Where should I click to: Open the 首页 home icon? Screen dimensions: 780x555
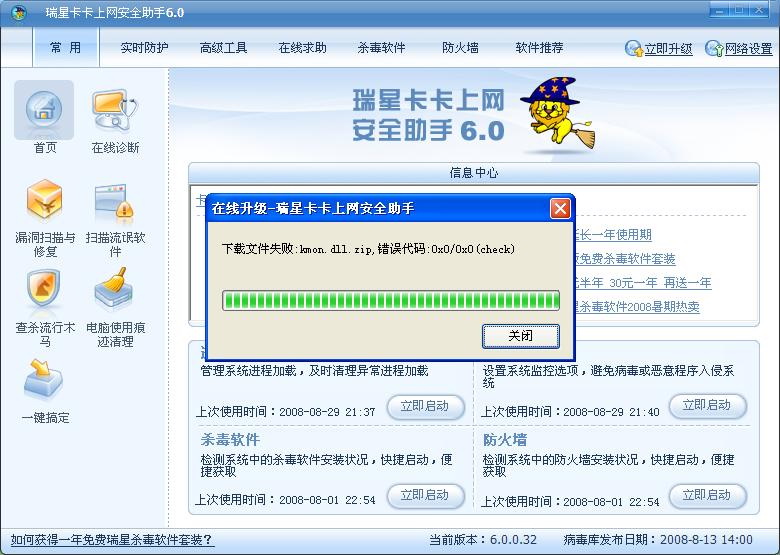pos(44,110)
